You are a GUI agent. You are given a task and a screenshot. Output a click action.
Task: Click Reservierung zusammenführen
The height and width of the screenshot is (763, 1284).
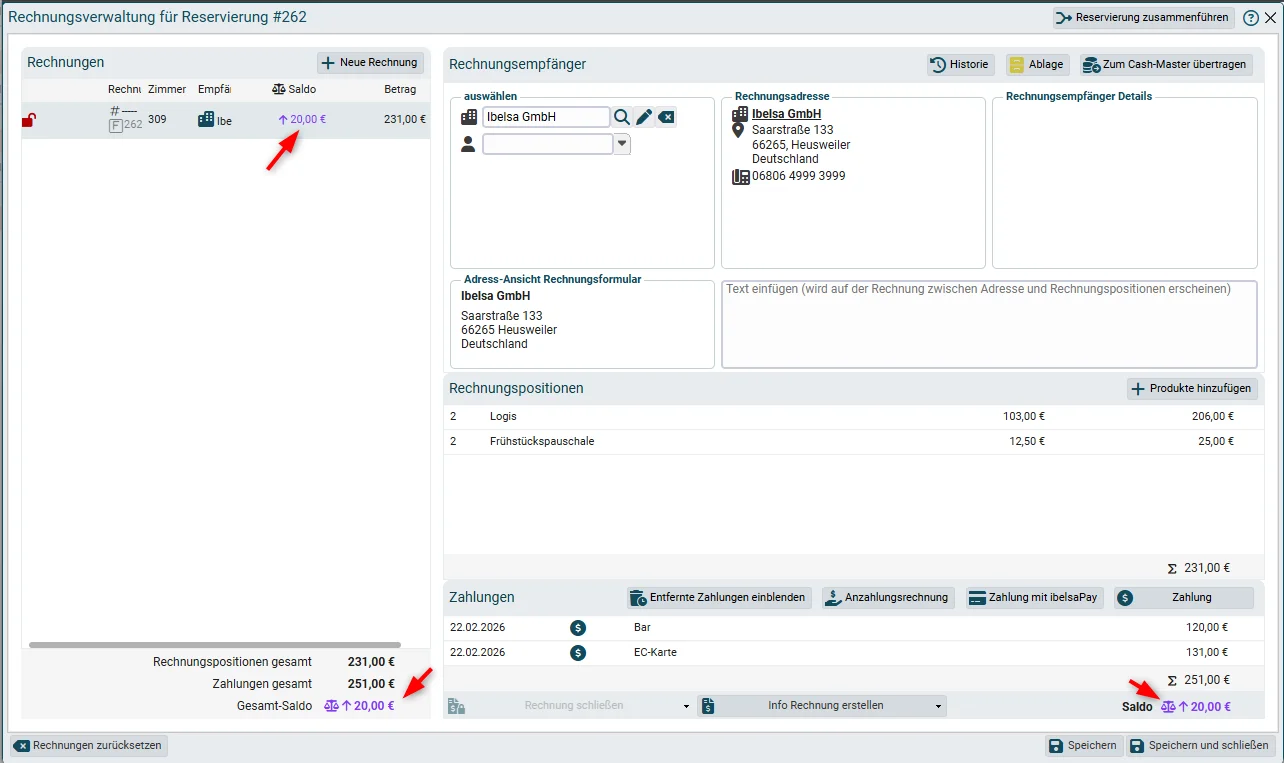pos(1143,18)
